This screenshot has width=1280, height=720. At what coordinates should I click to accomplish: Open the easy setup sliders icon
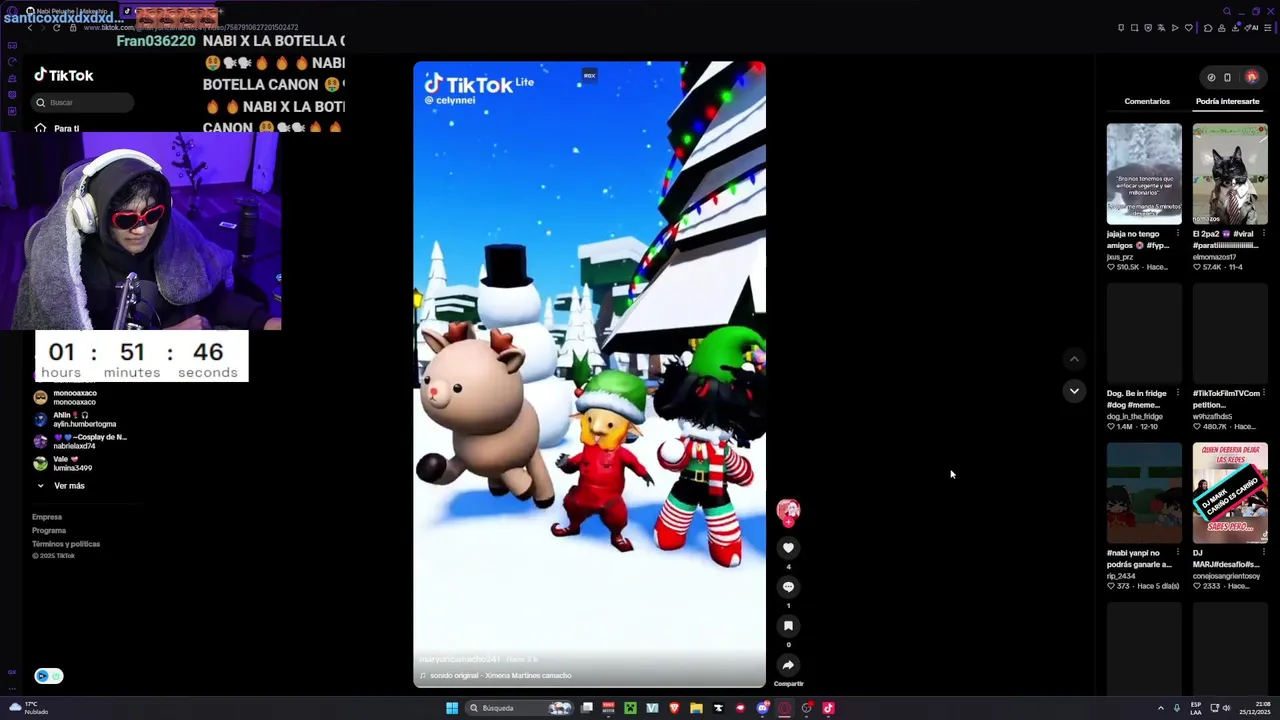point(1268,28)
